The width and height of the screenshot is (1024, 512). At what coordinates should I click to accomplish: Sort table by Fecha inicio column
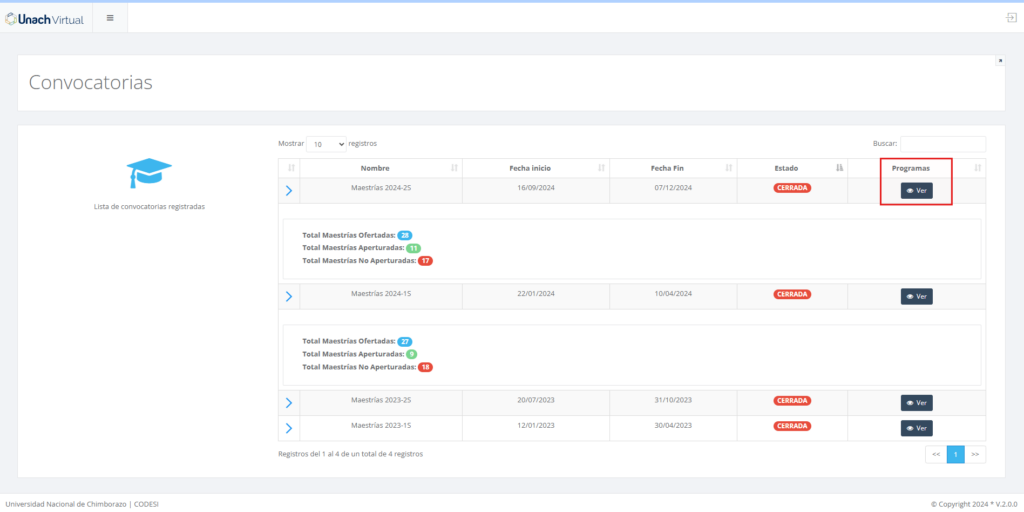[534, 168]
